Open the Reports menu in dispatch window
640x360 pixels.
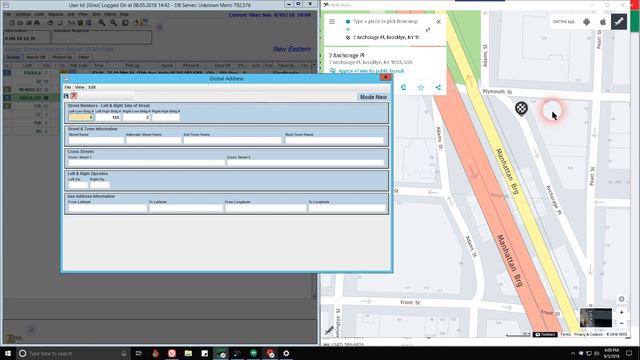(x=56, y=14)
